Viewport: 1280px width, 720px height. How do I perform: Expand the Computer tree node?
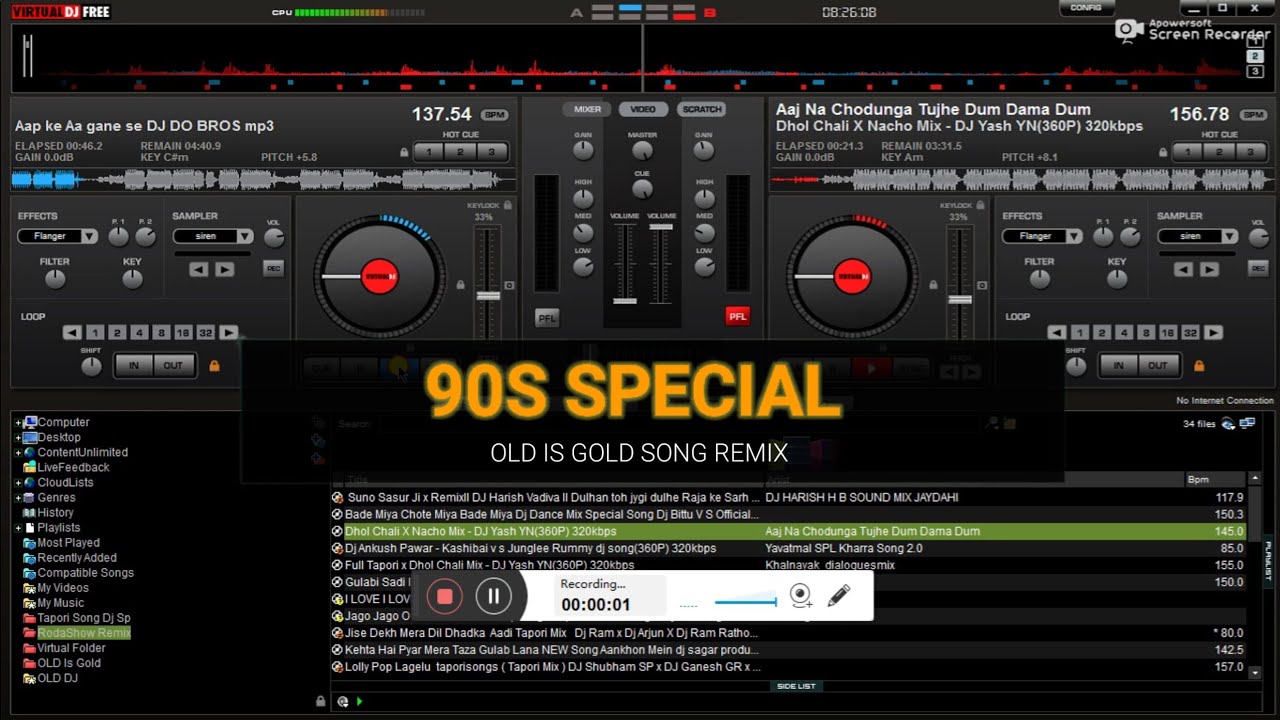18,423
